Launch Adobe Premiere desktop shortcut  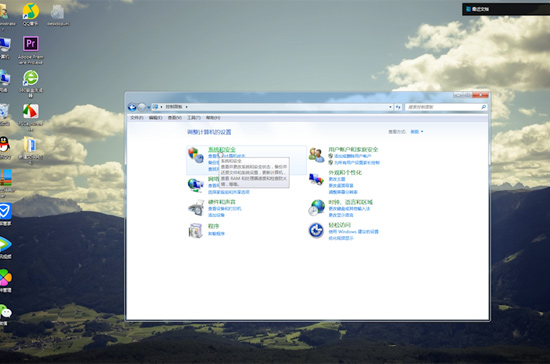[x=31, y=45]
